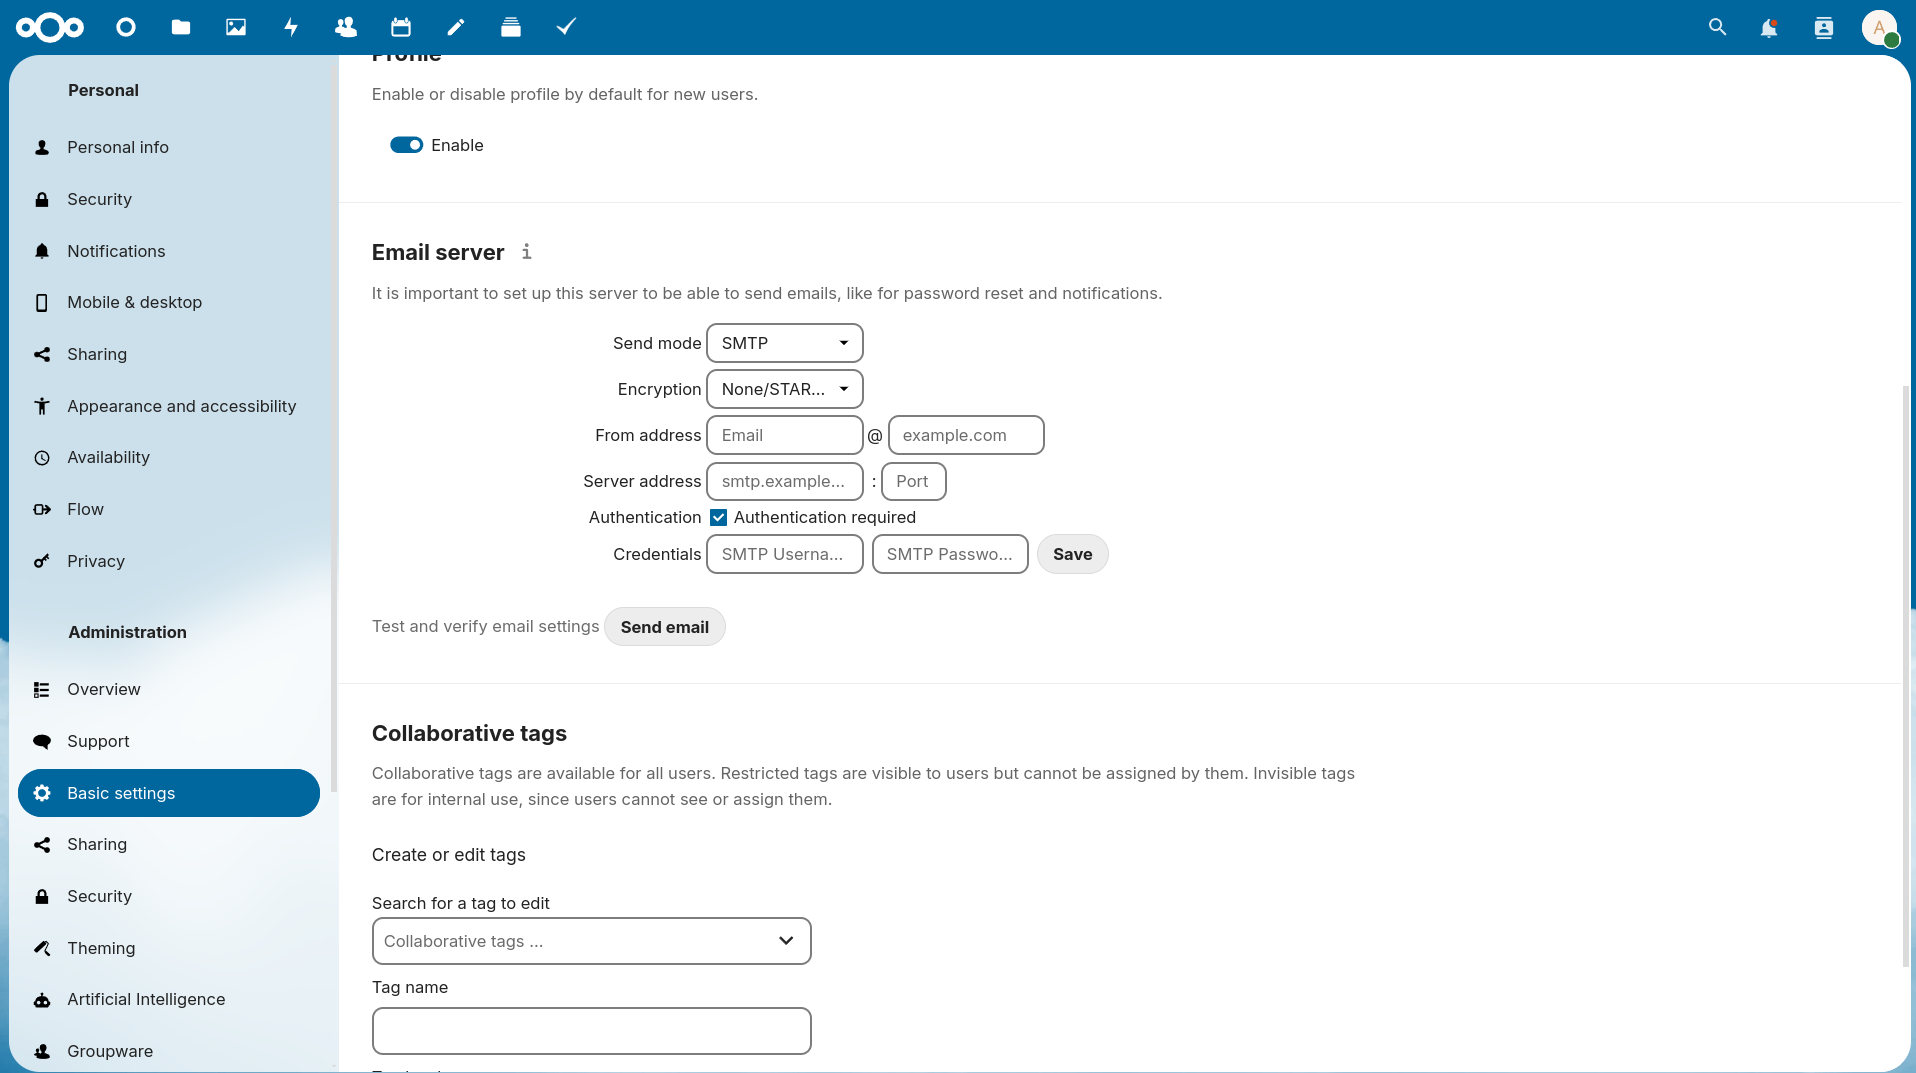Open Personal info settings
1916x1073 pixels.
click(118, 147)
